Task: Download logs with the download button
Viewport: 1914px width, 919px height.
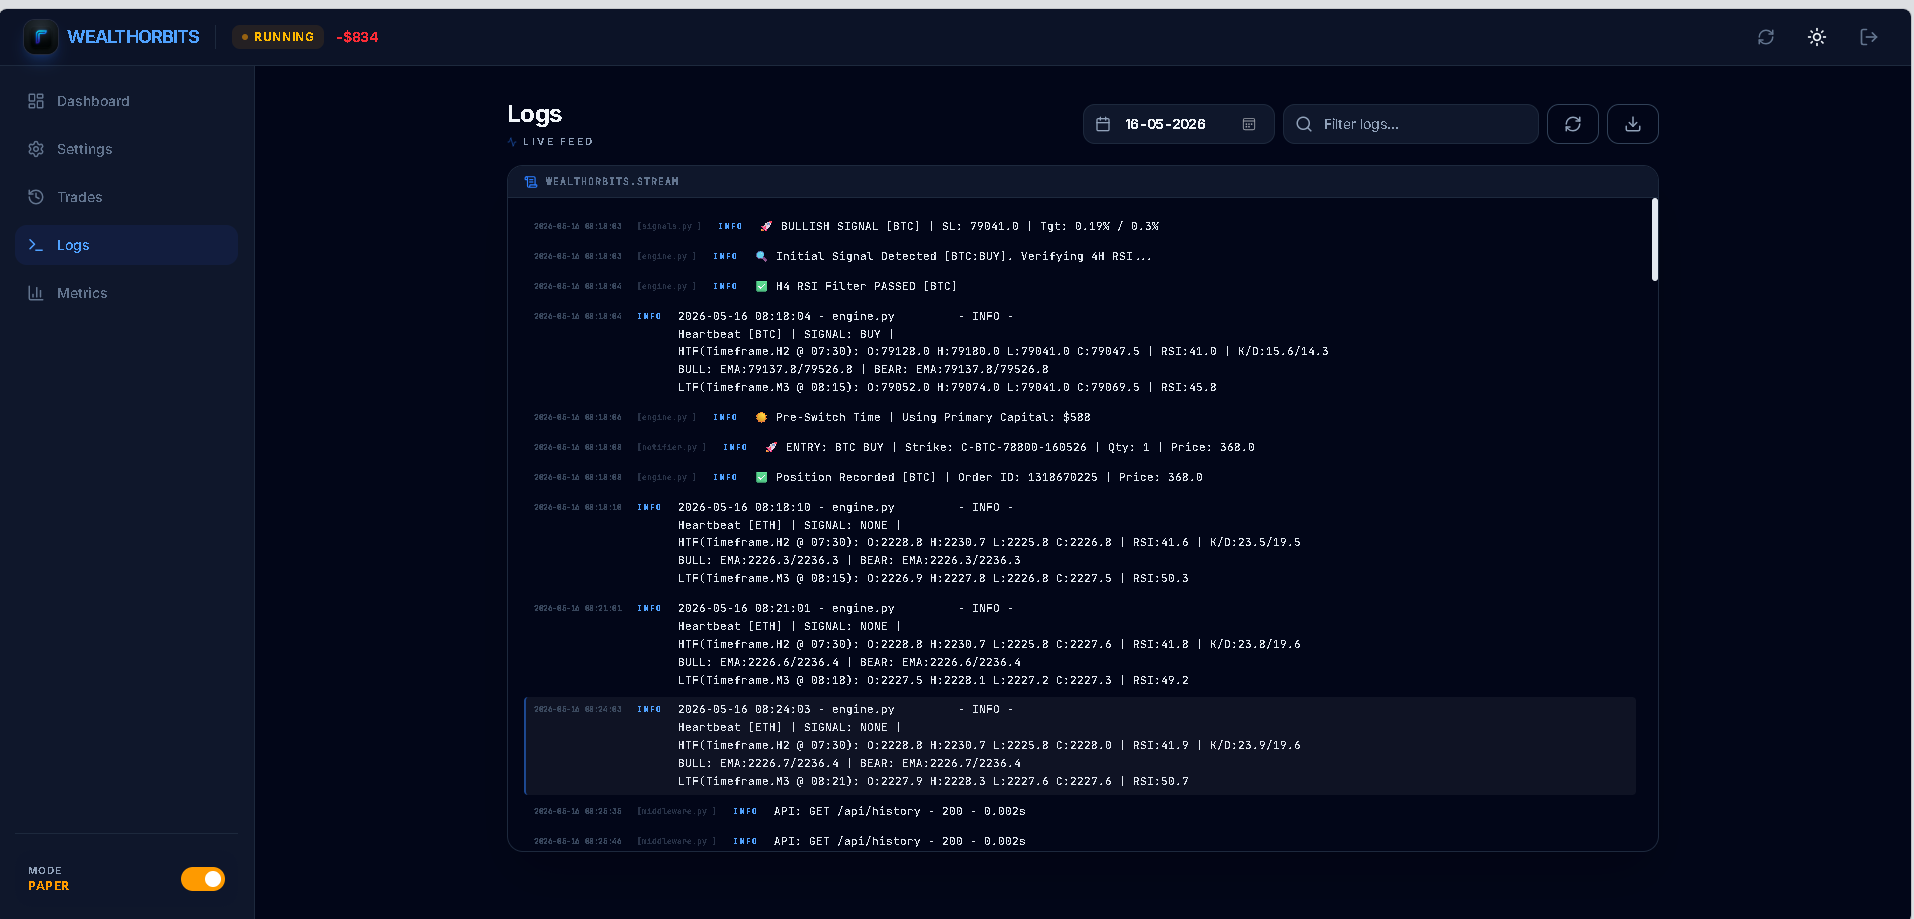Action: pyautogui.click(x=1633, y=124)
